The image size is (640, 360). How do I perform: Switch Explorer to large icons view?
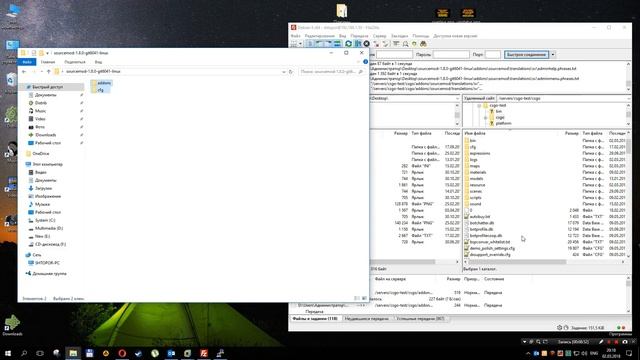coord(364,298)
